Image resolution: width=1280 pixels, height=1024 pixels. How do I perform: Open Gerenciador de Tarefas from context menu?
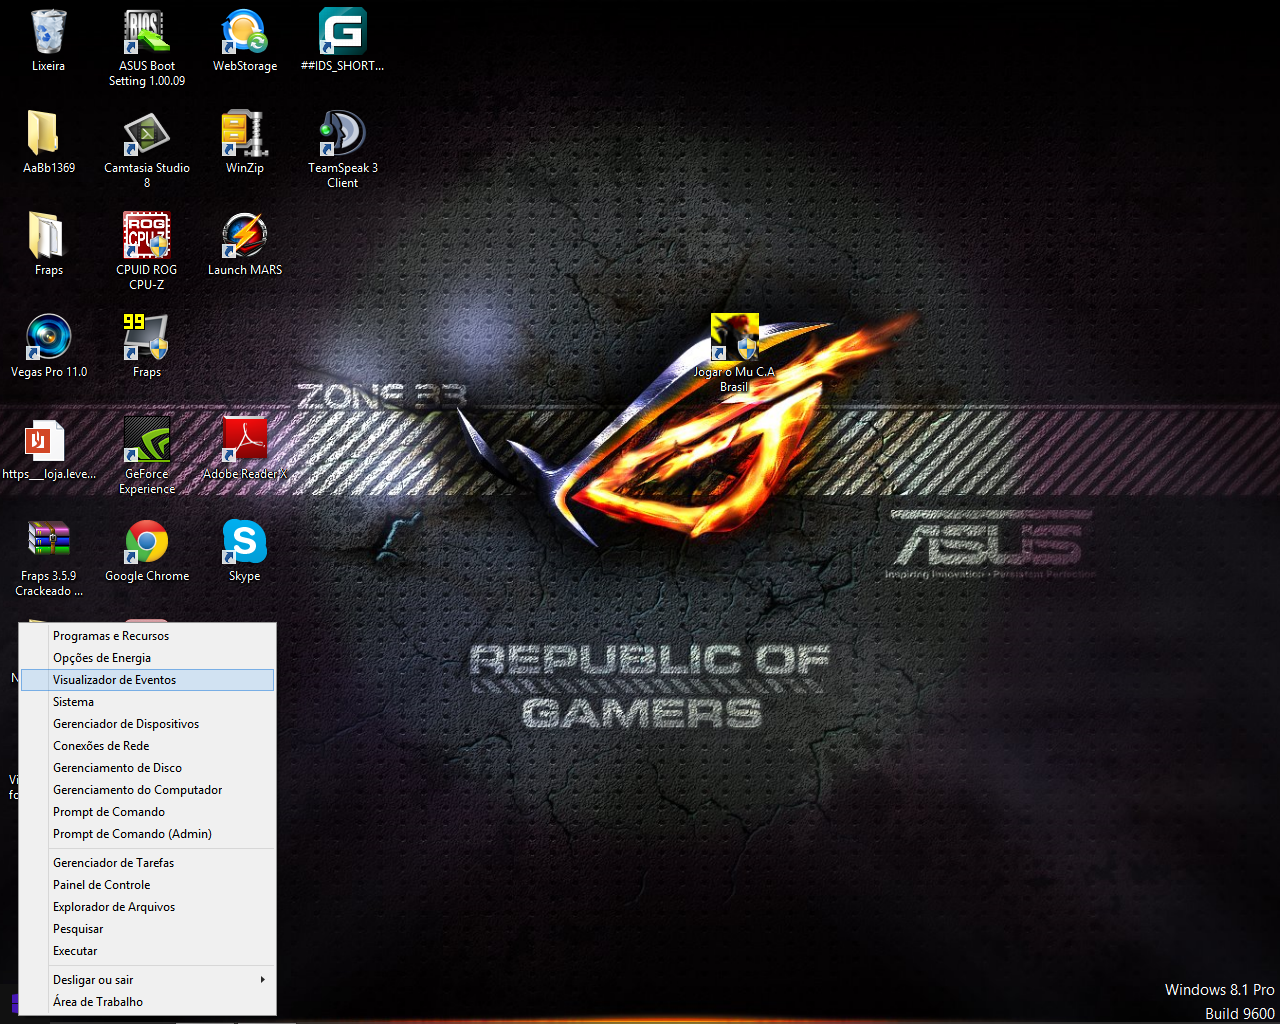[113, 863]
